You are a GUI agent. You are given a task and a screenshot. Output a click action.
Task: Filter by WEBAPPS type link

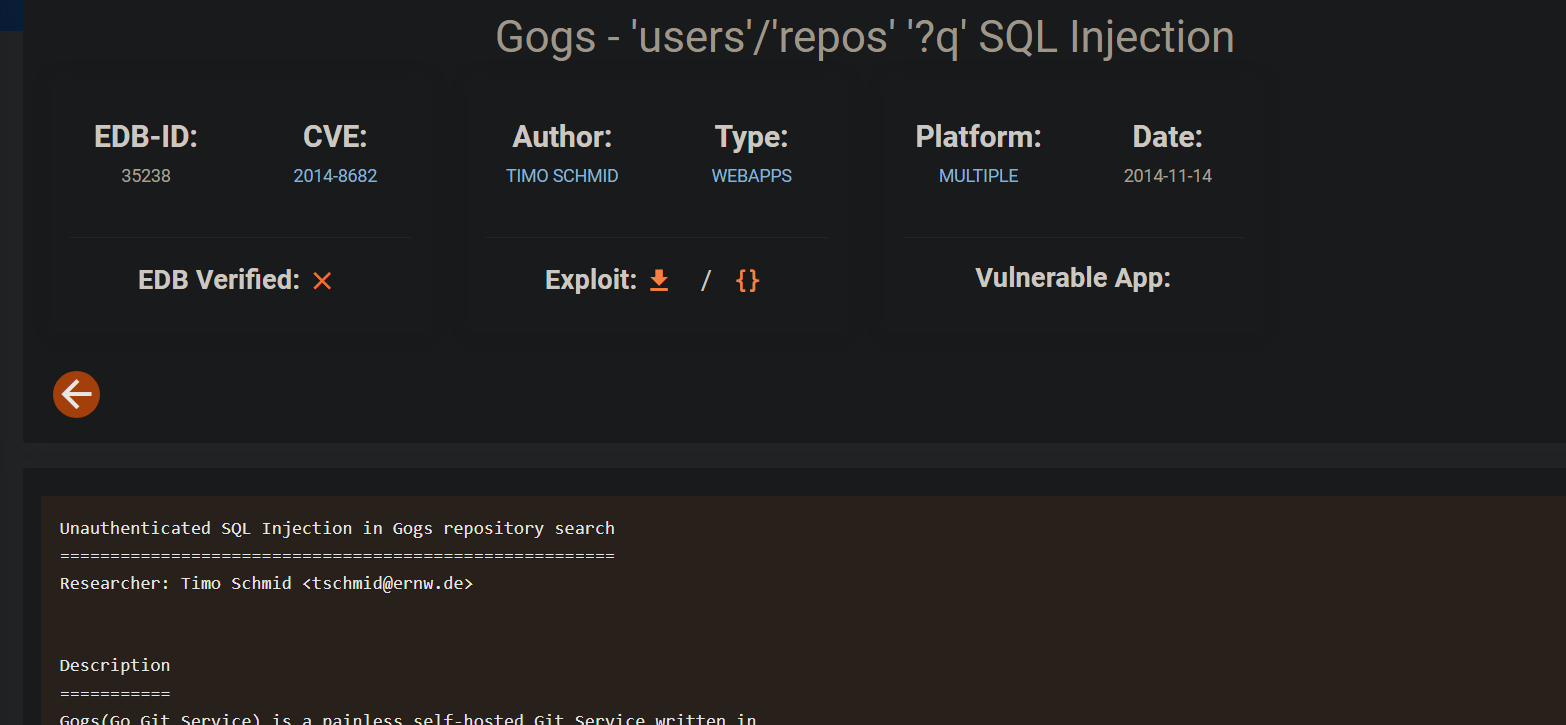751,176
